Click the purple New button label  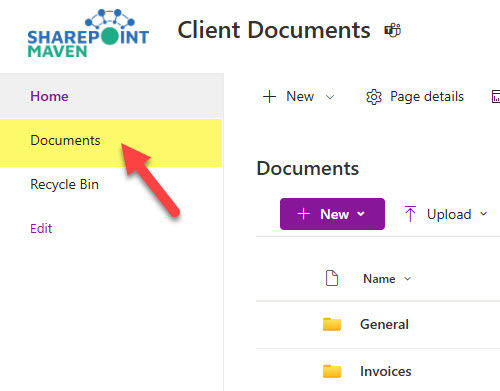[x=334, y=214]
